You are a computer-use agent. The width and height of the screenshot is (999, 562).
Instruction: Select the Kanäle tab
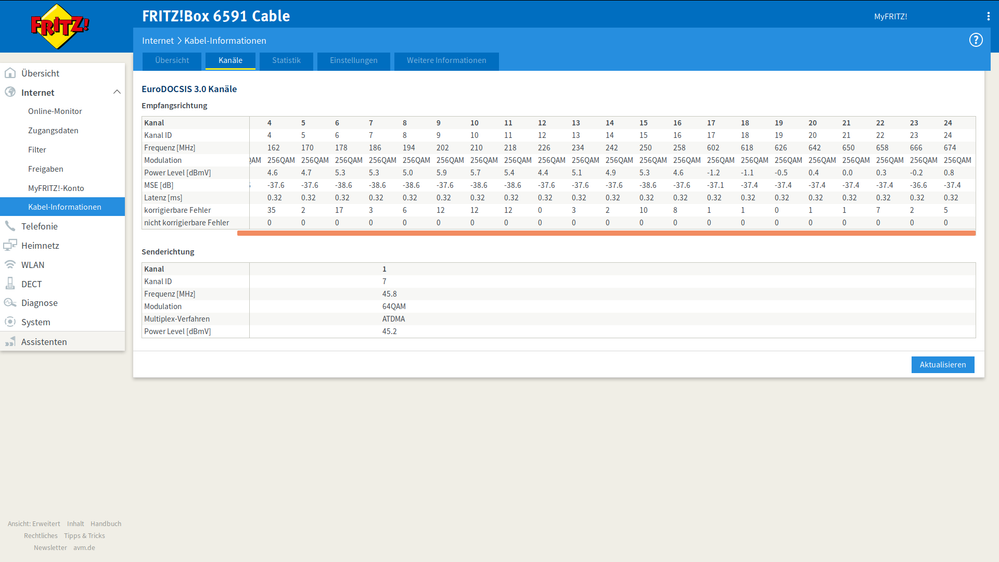230,61
